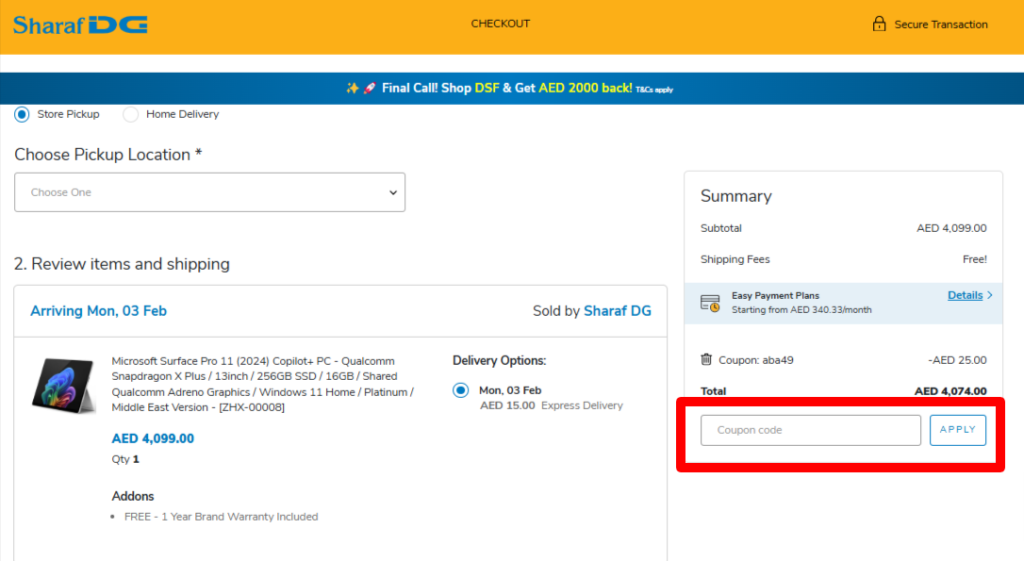
Task: Click the 'Qty 1' text
Action: tap(125, 459)
